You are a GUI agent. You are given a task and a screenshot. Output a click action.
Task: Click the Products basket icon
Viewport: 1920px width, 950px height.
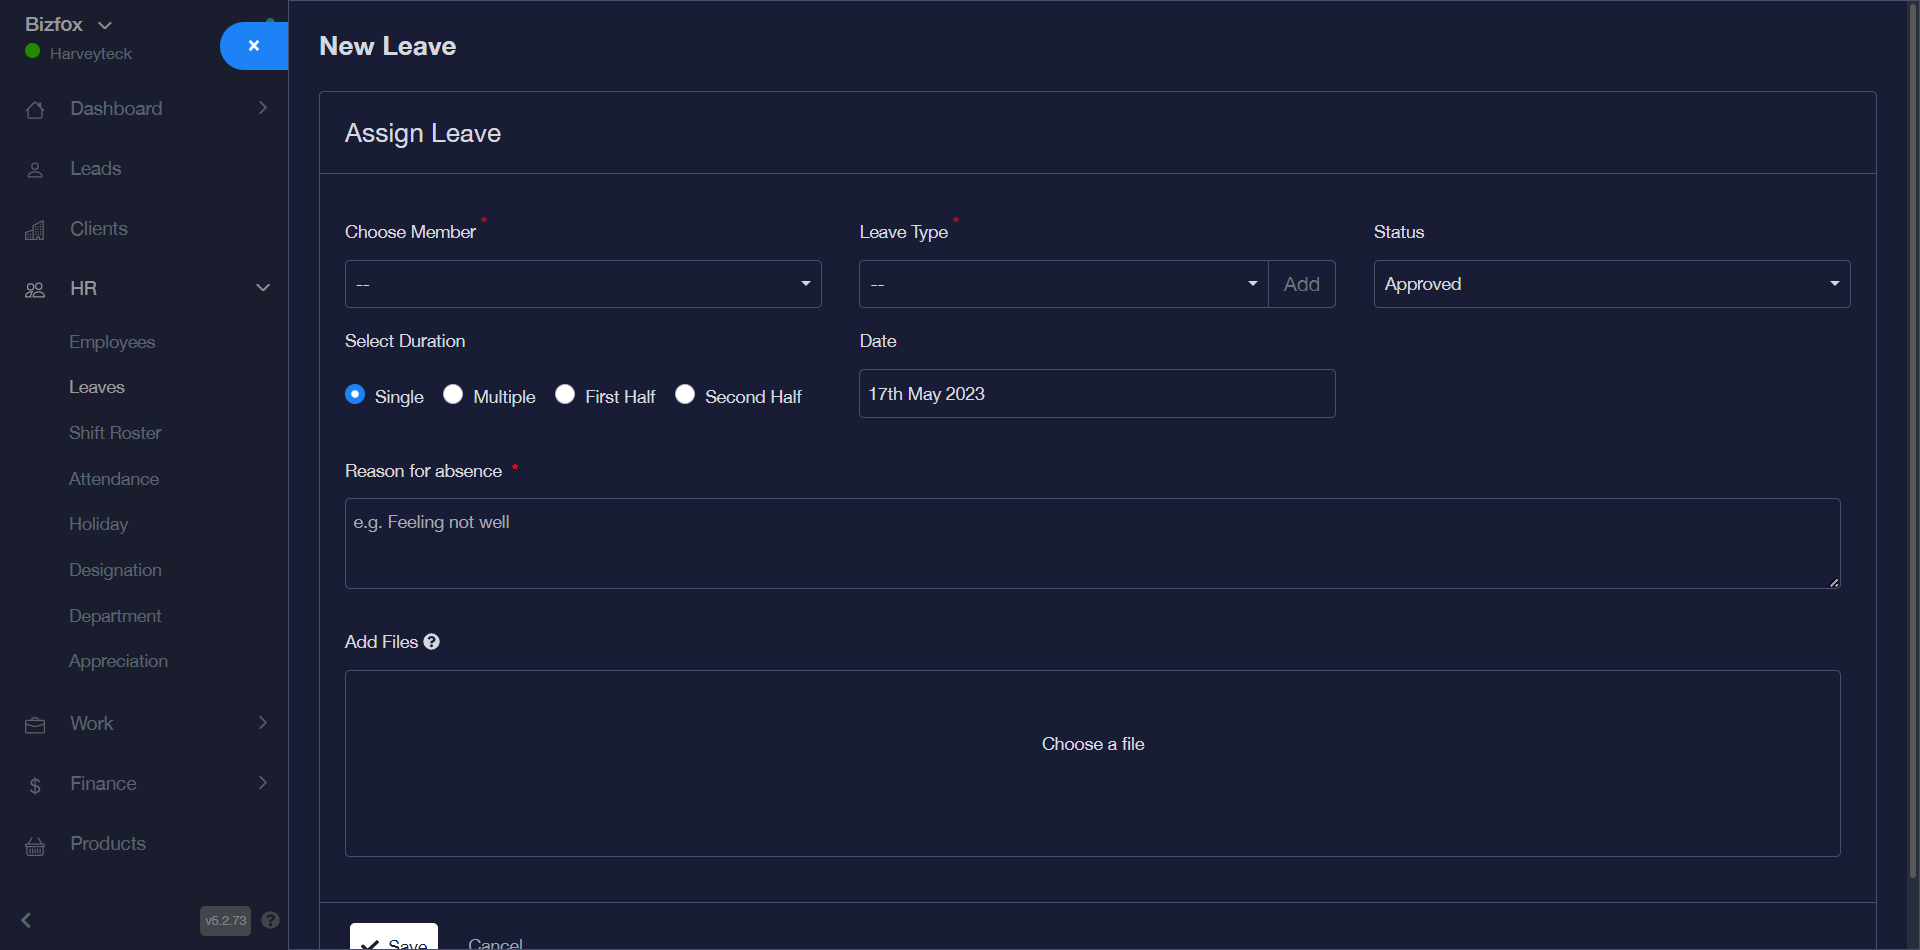(35, 846)
